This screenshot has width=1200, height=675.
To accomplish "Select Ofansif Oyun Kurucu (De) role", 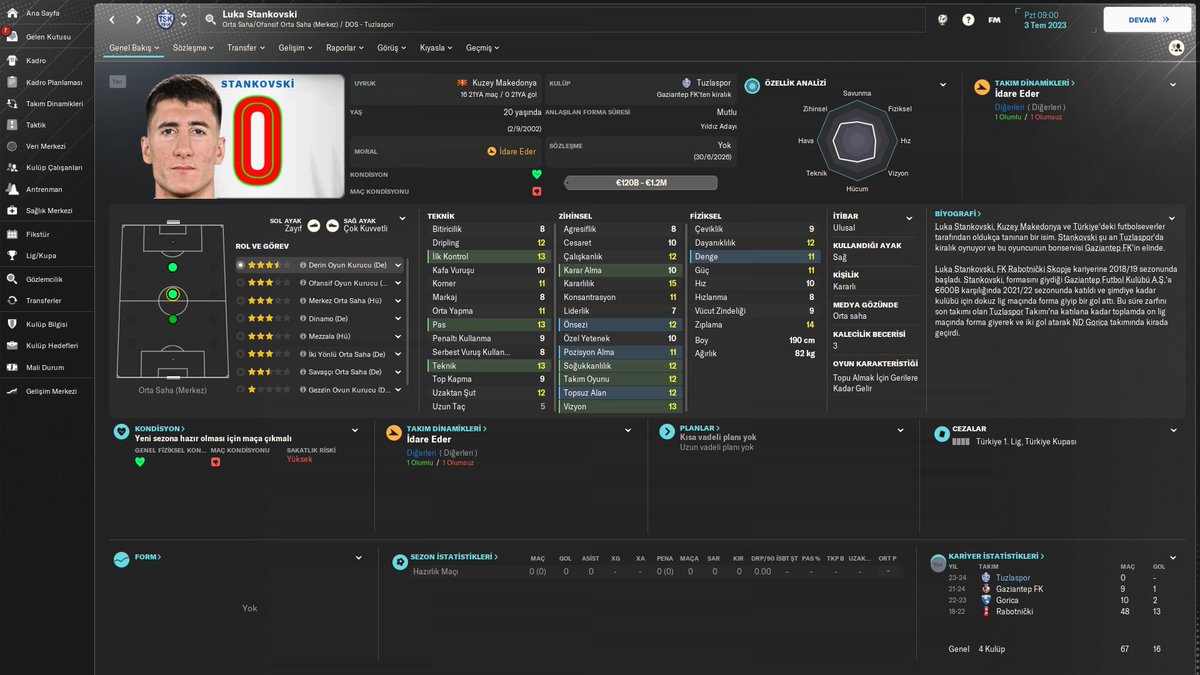I will [x=320, y=283].
